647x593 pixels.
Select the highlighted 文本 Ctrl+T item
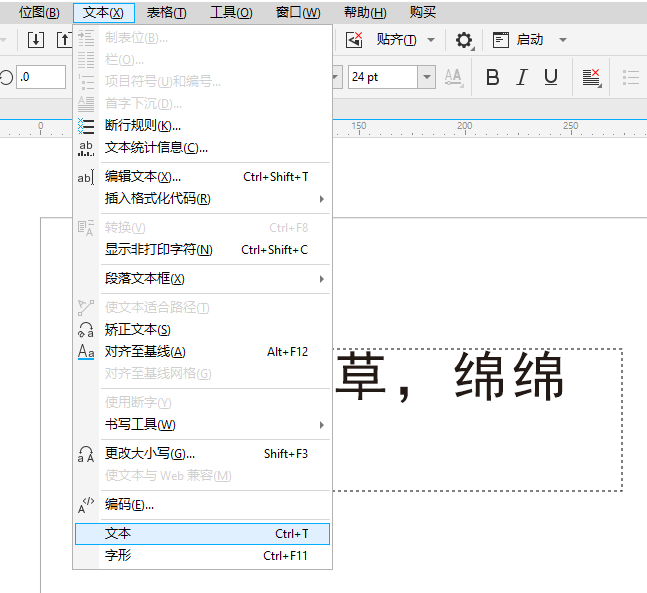click(x=203, y=534)
